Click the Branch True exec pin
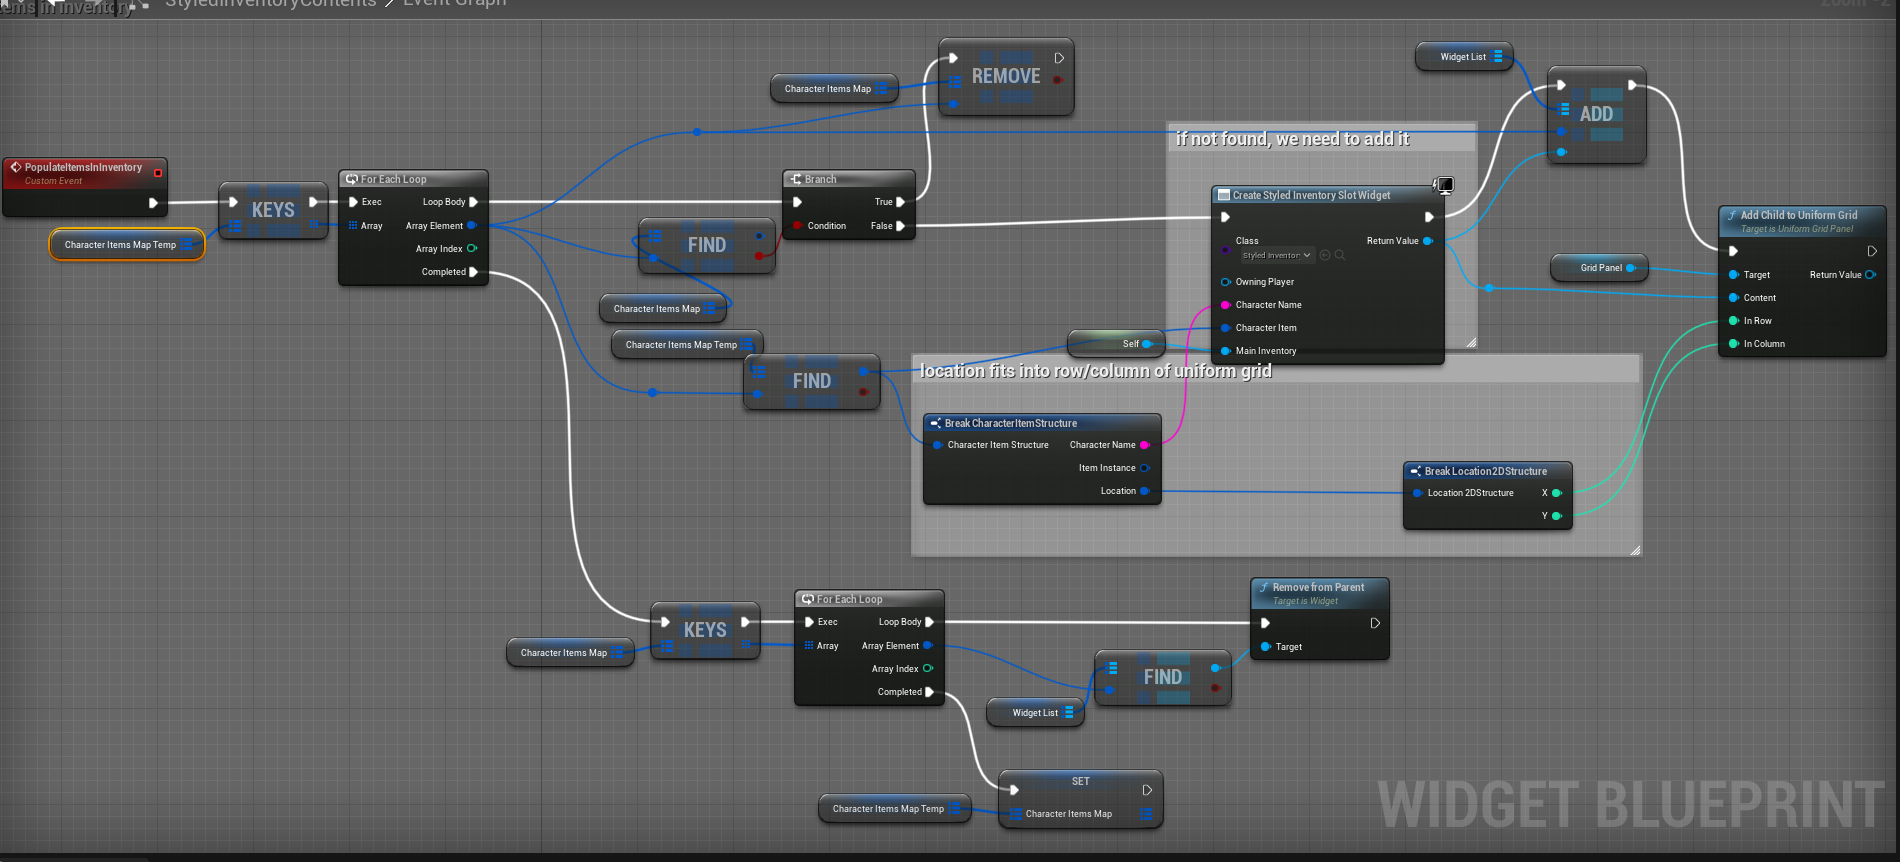 [900, 202]
